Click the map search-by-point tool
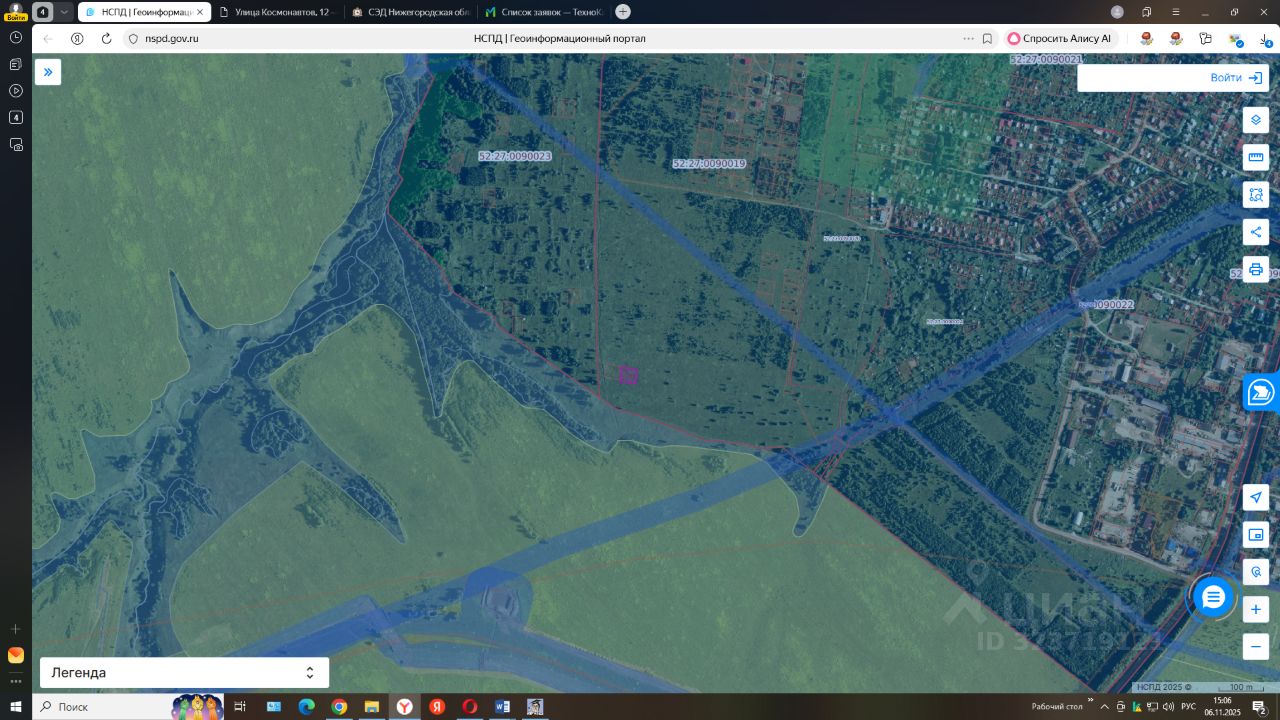The image size is (1280, 720). pos(1256,572)
